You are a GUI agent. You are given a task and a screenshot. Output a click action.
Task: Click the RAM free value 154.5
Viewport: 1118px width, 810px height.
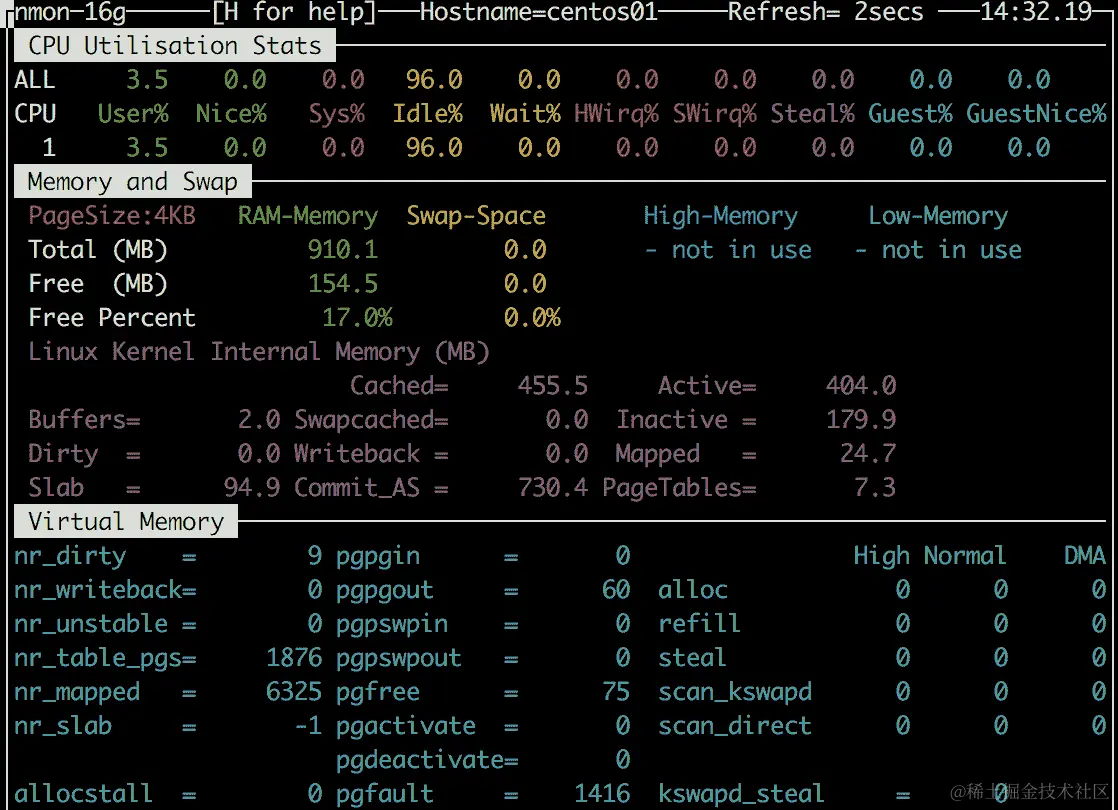tap(343, 284)
